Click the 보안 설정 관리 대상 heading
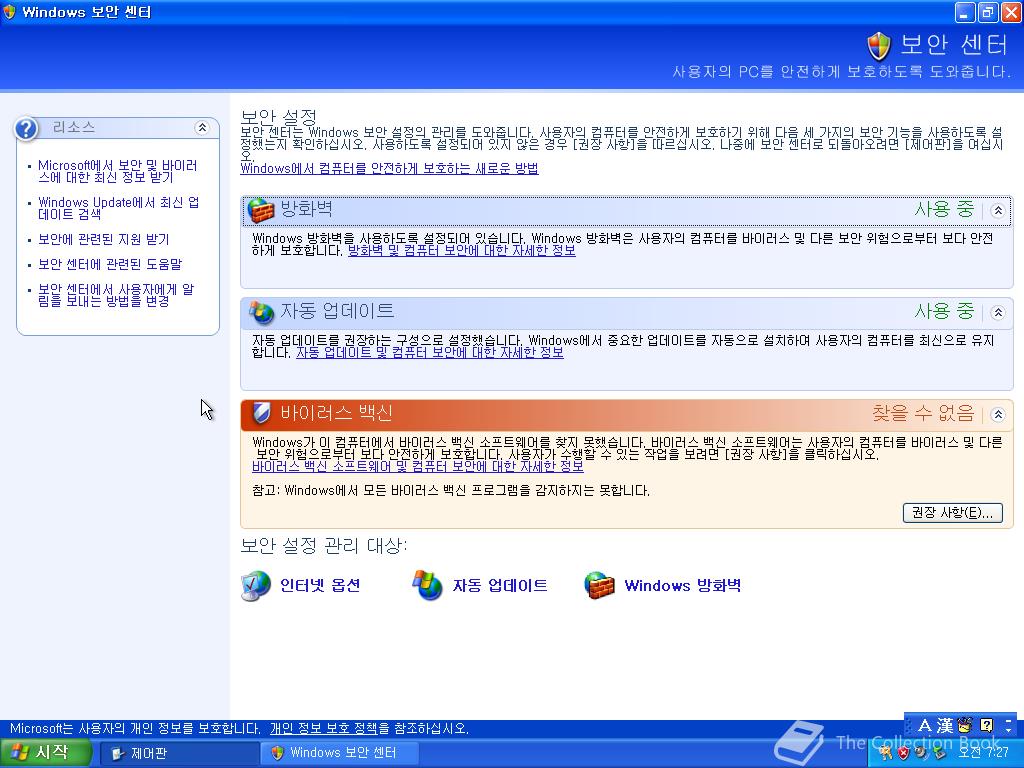 pos(323,546)
